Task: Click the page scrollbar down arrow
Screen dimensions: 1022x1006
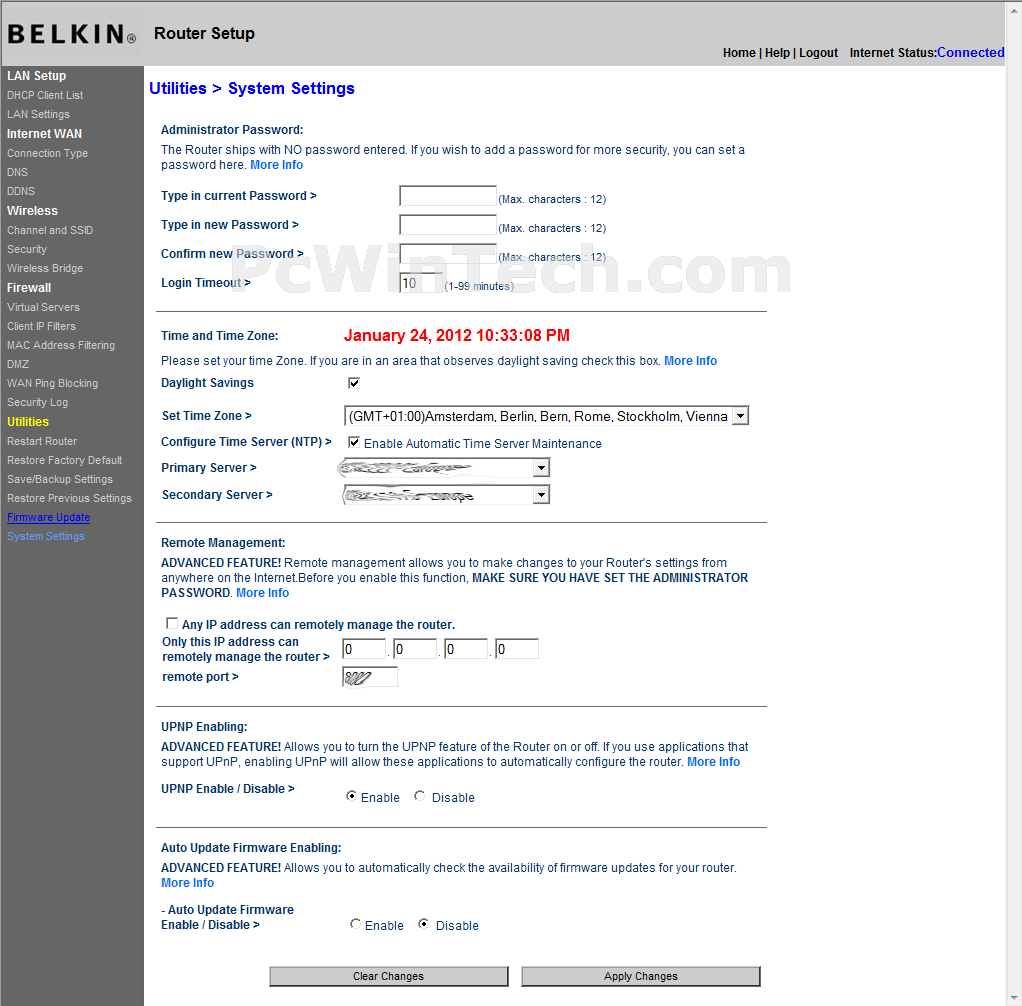Action: click(1014, 998)
